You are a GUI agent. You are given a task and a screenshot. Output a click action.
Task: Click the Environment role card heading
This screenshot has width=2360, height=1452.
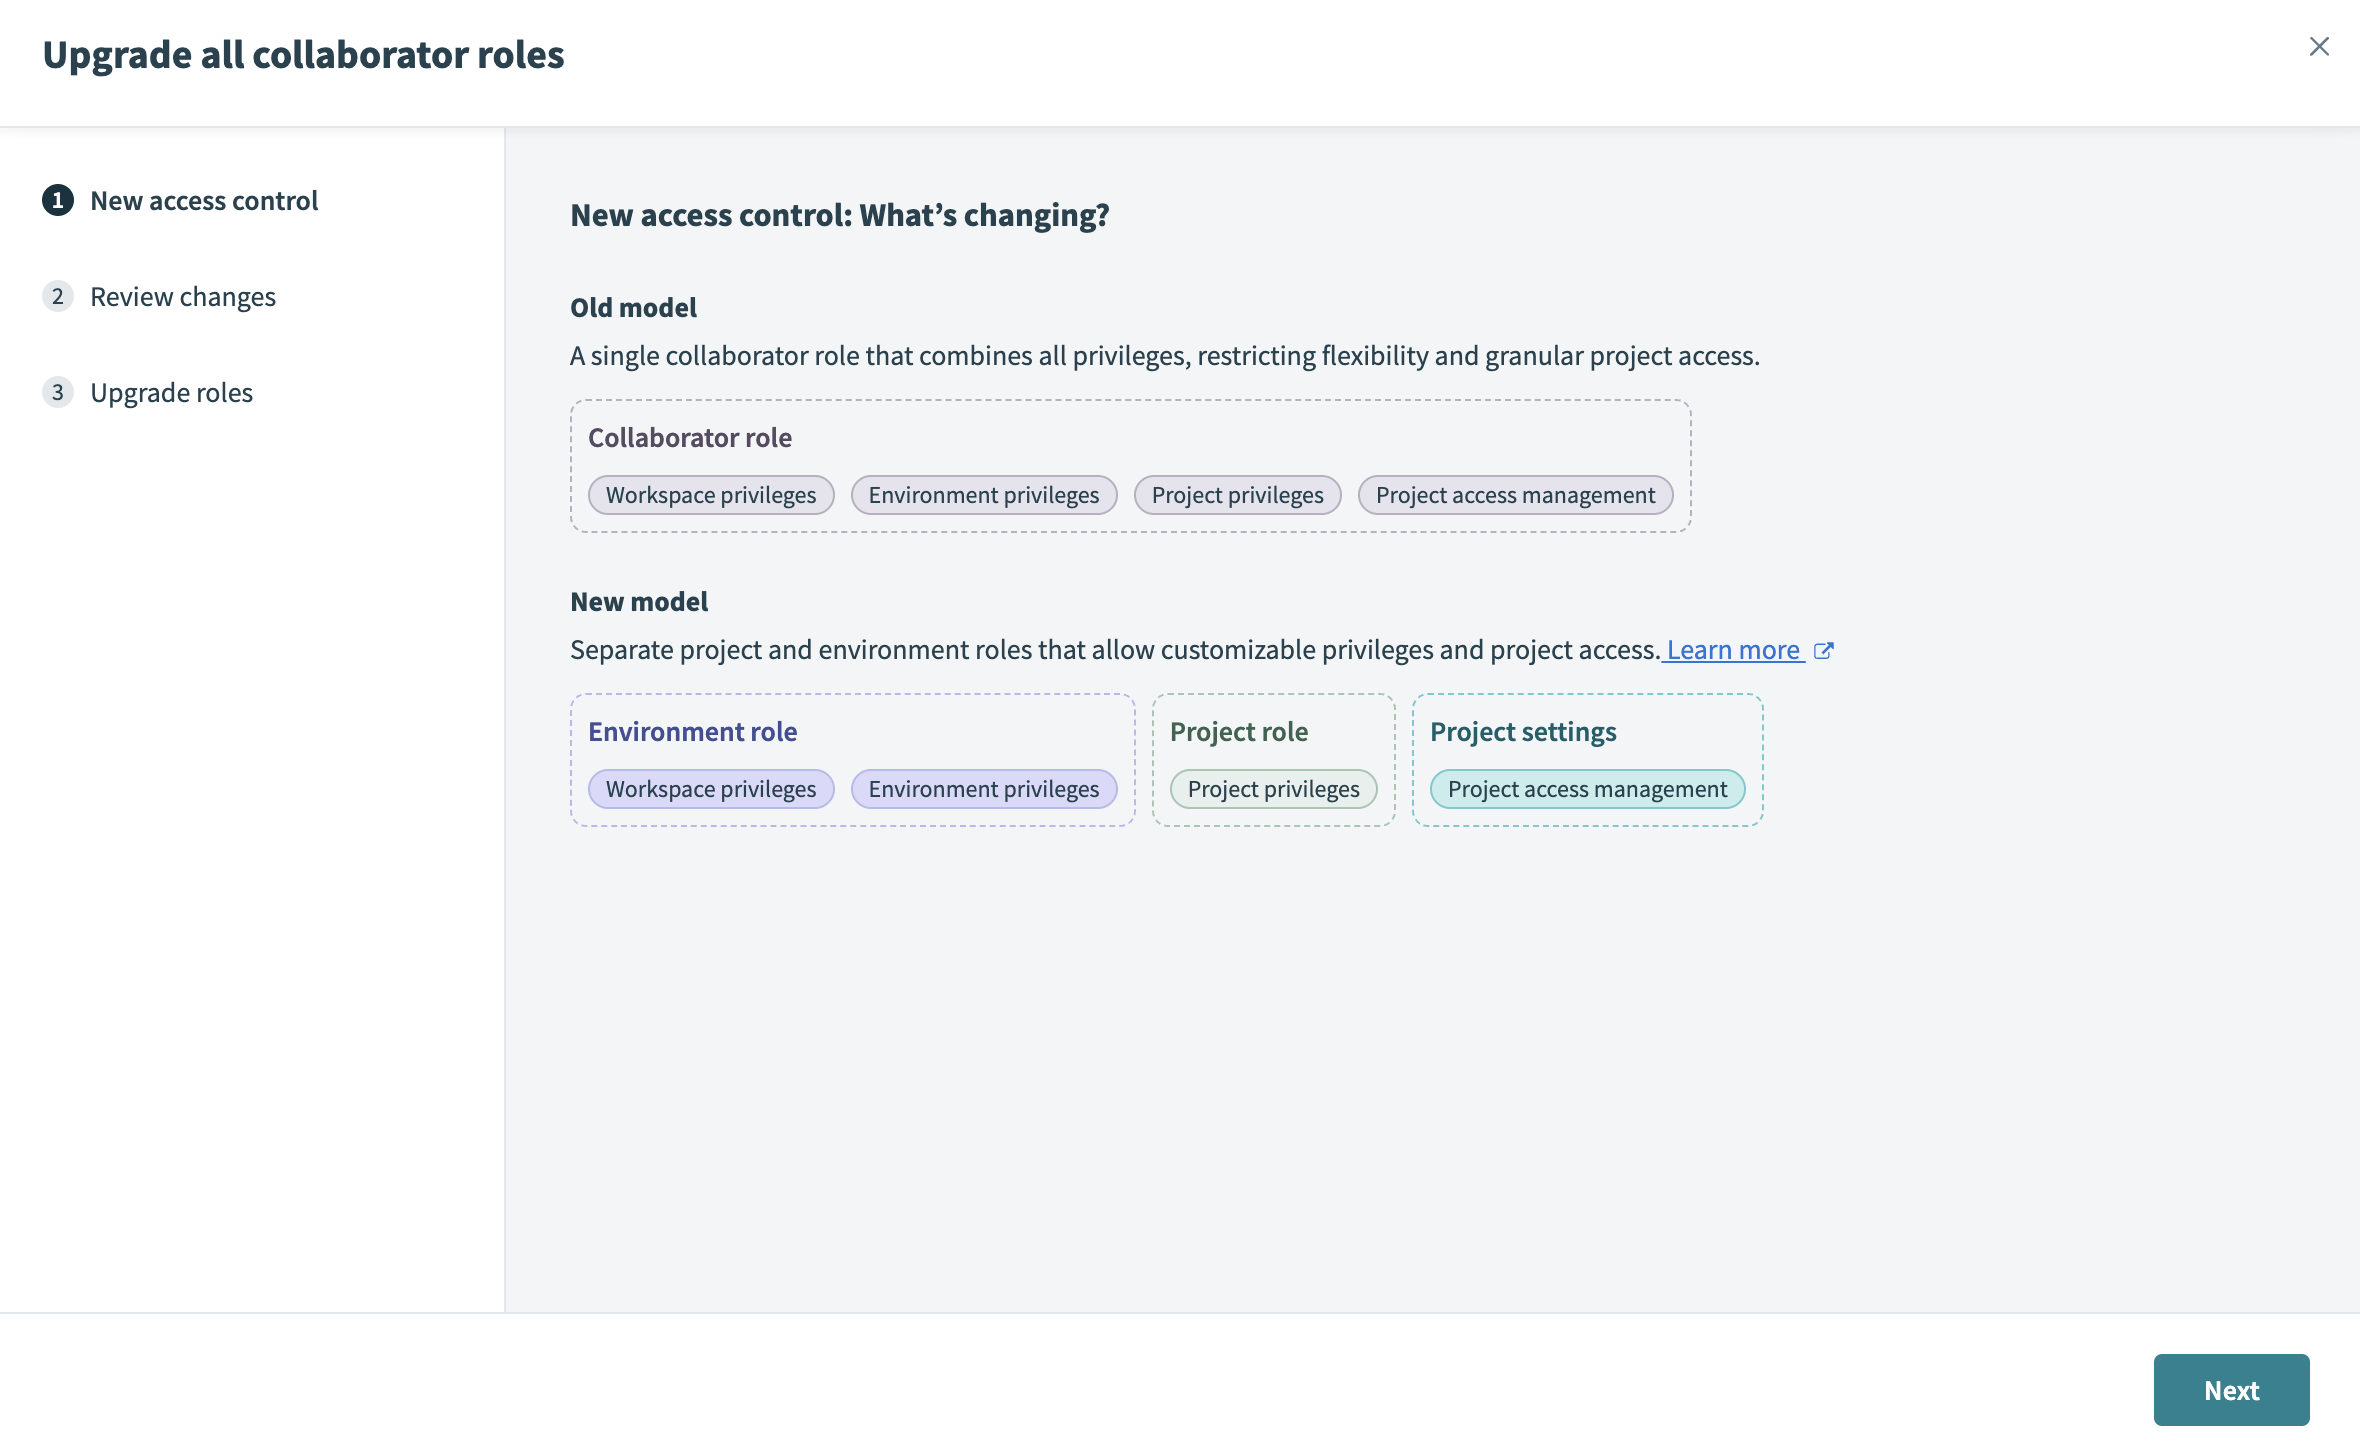[x=692, y=732]
